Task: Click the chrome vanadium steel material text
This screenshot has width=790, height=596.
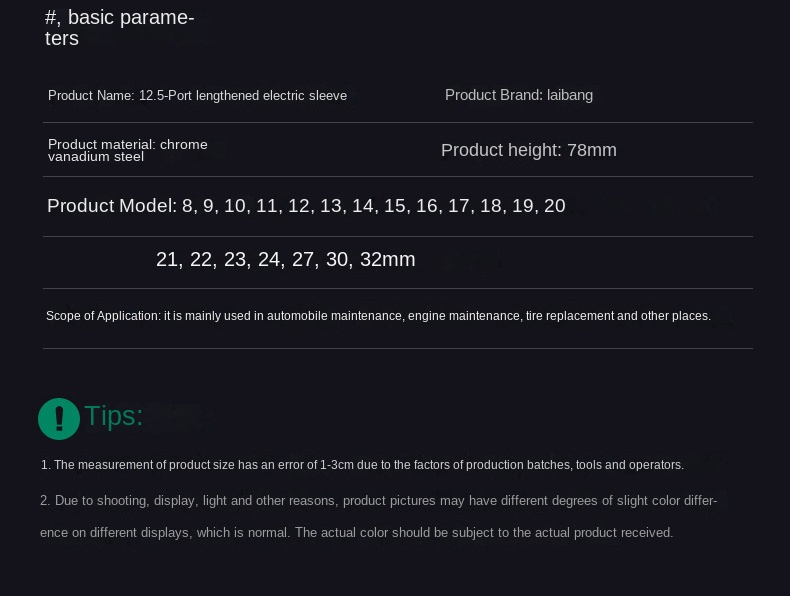Action: 127,150
